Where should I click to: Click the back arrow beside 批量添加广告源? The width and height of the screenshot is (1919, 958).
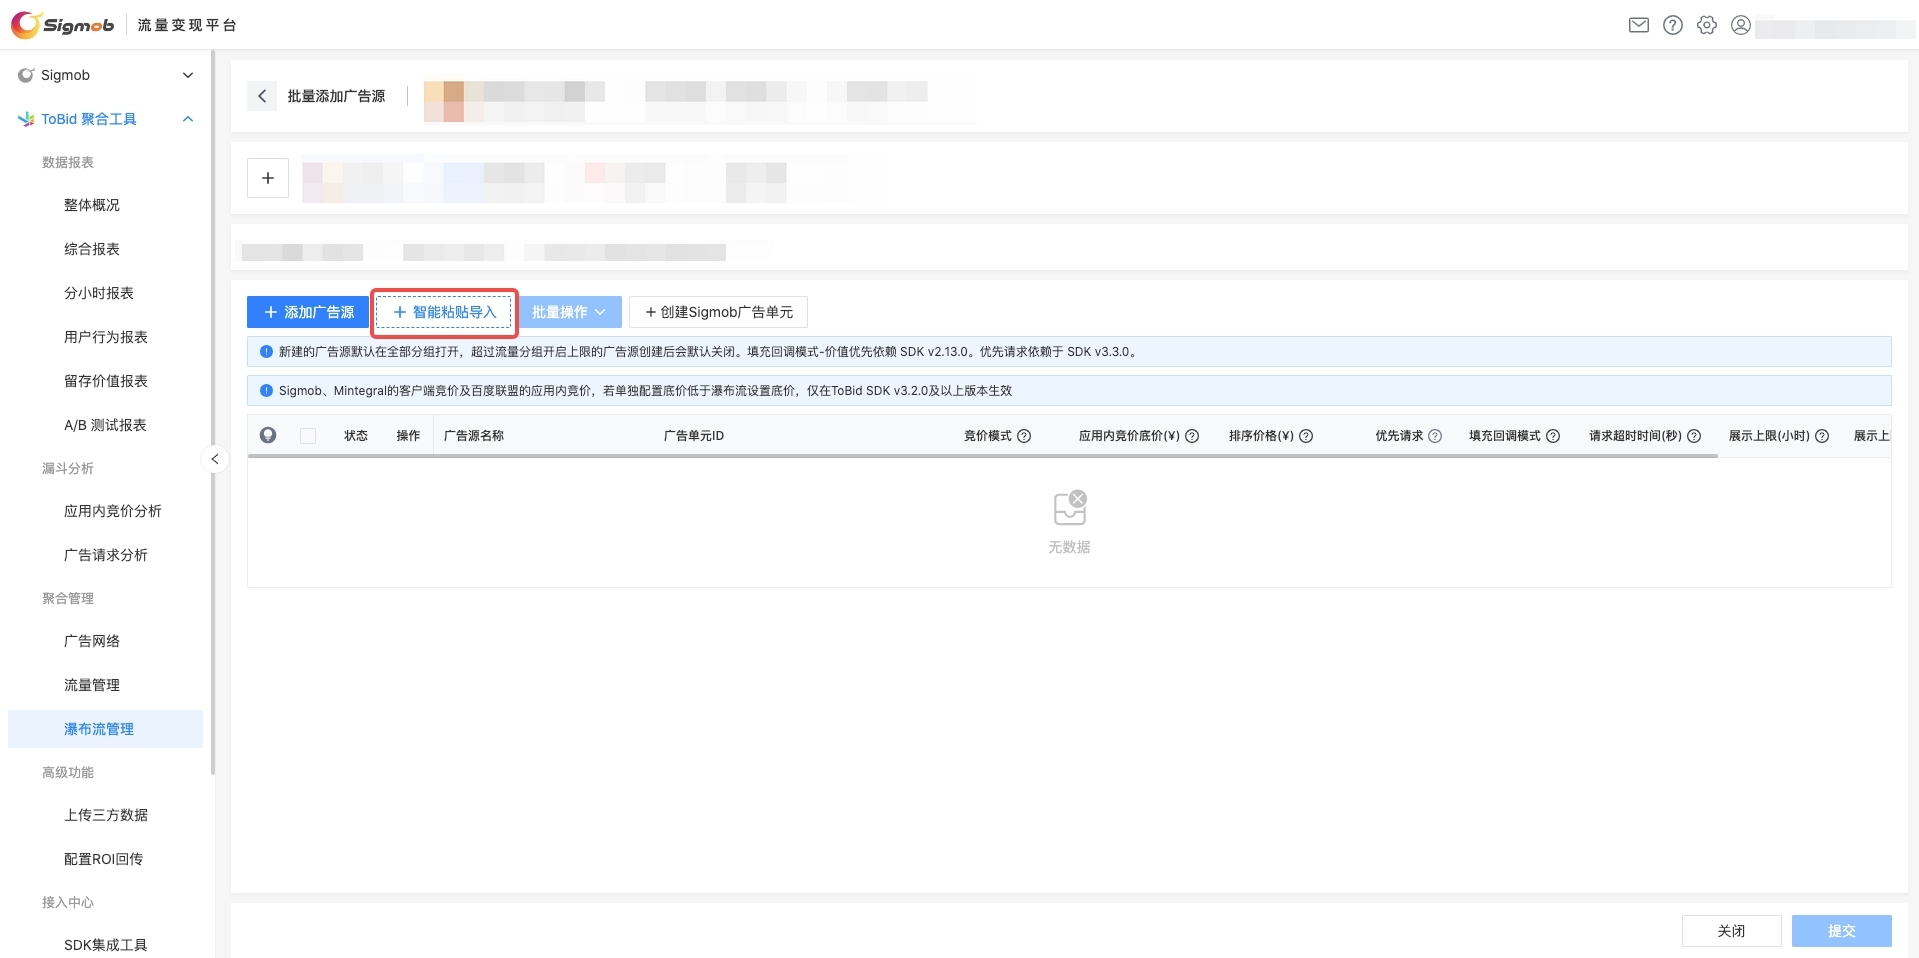pyautogui.click(x=262, y=96)
